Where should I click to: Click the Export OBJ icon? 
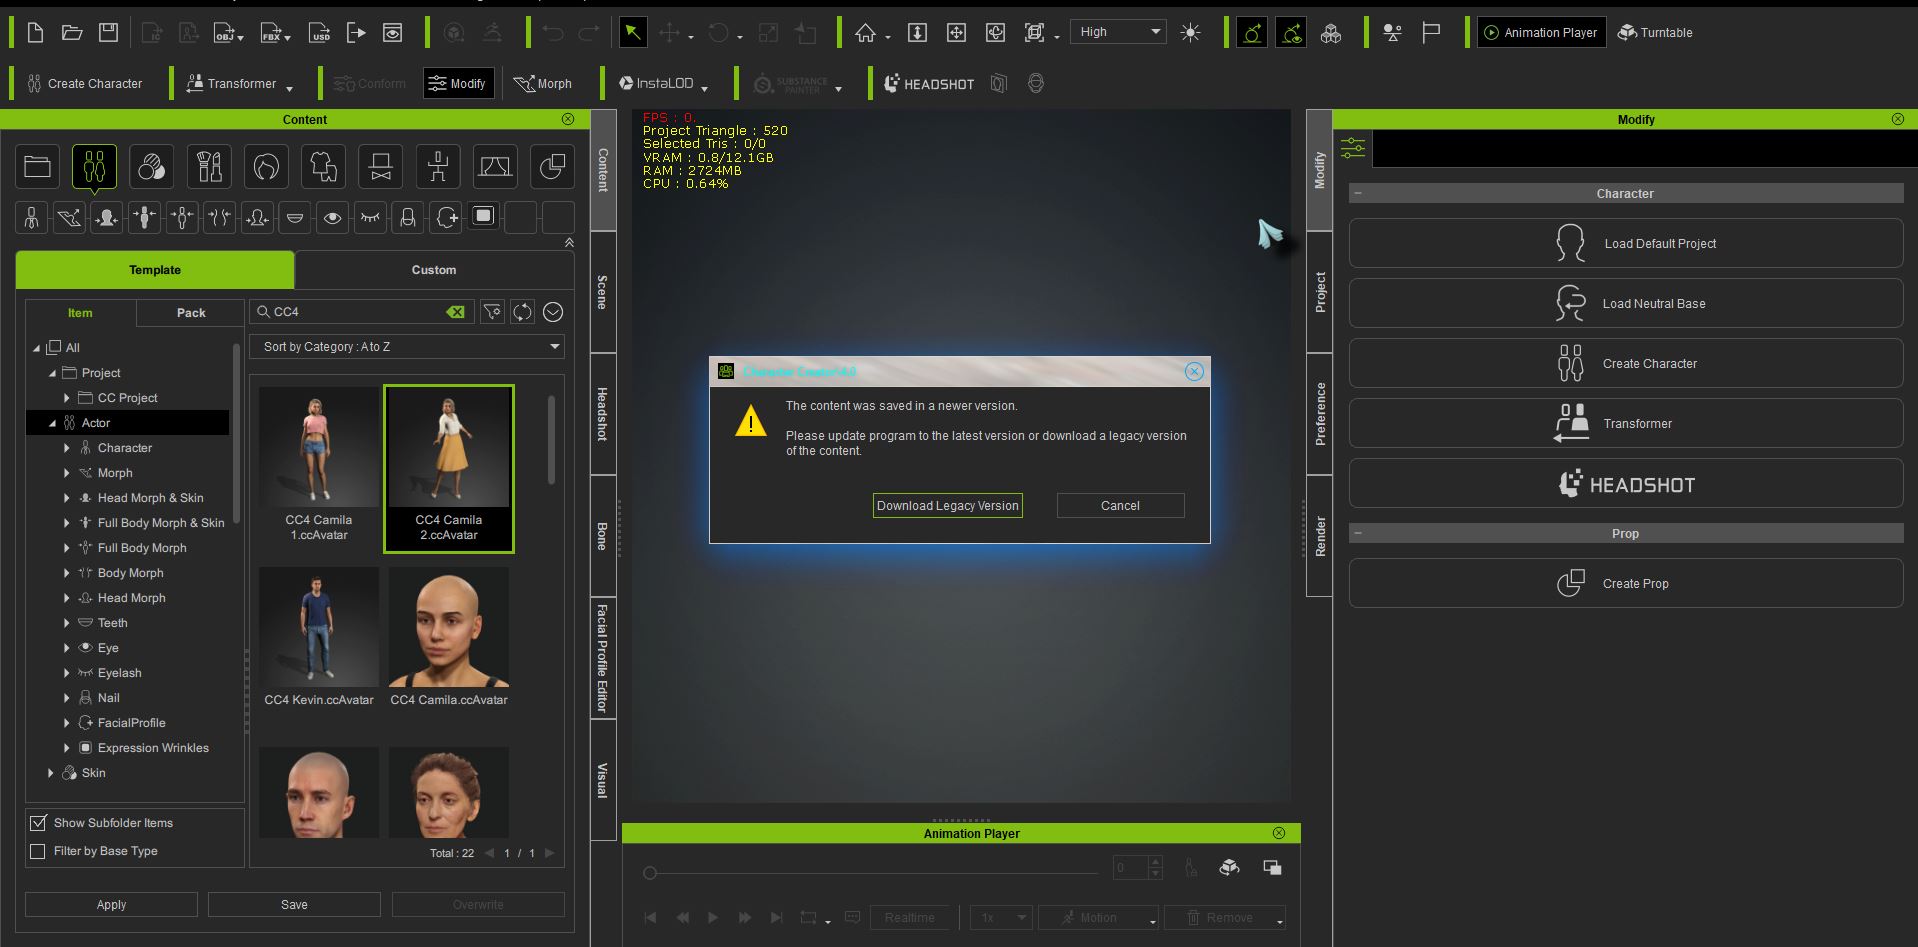point(227,33)
